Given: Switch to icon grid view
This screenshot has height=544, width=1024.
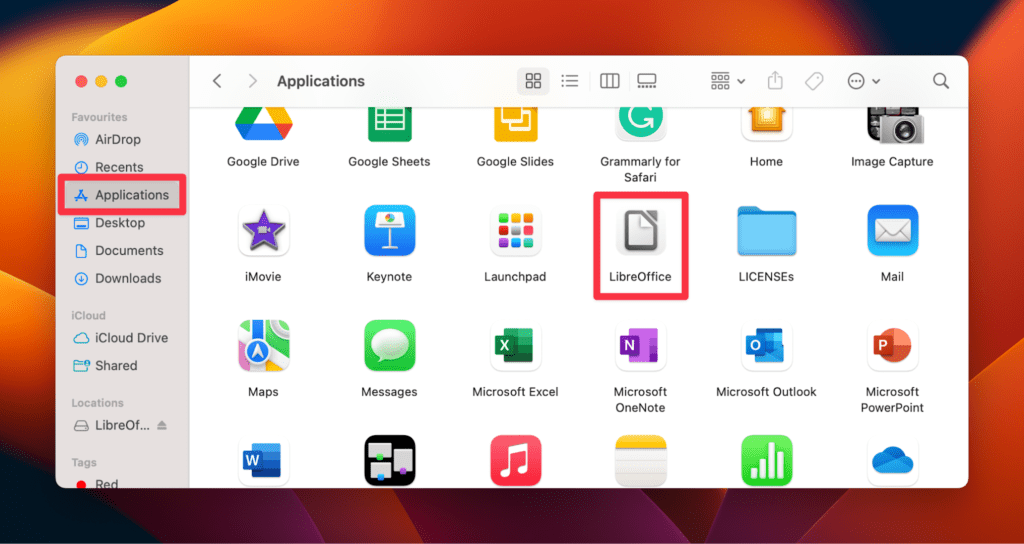Looking at the screenshot, I should (534, 81).
